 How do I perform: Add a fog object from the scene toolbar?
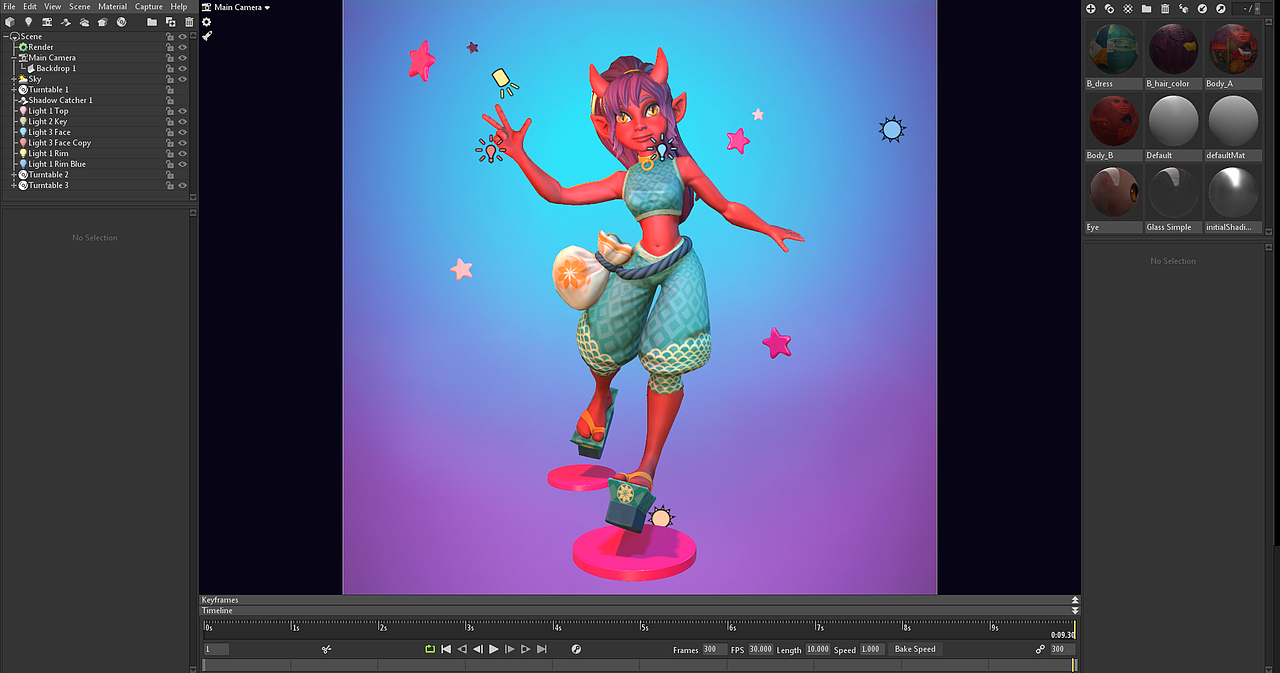pyautogui.click(x=84, y=21)
